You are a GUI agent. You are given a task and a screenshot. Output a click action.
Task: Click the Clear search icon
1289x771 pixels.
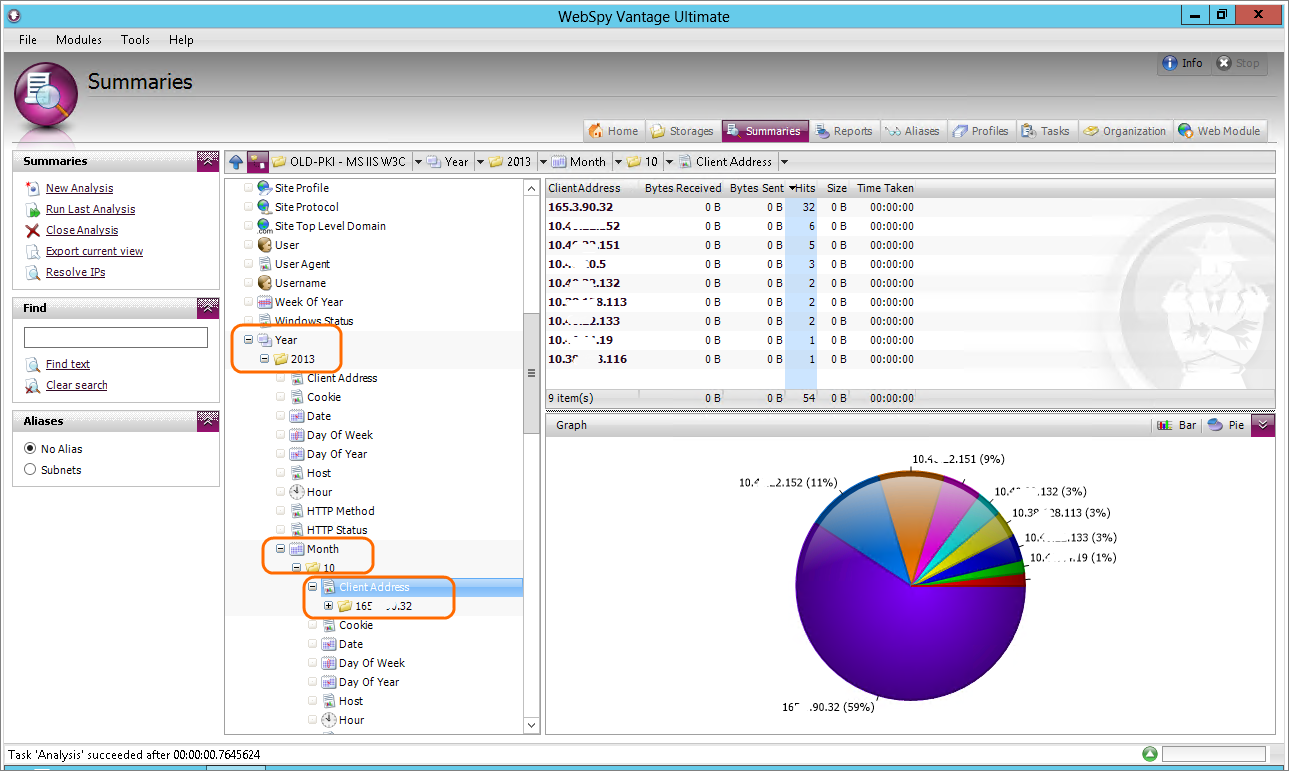[x=33, y=385]
